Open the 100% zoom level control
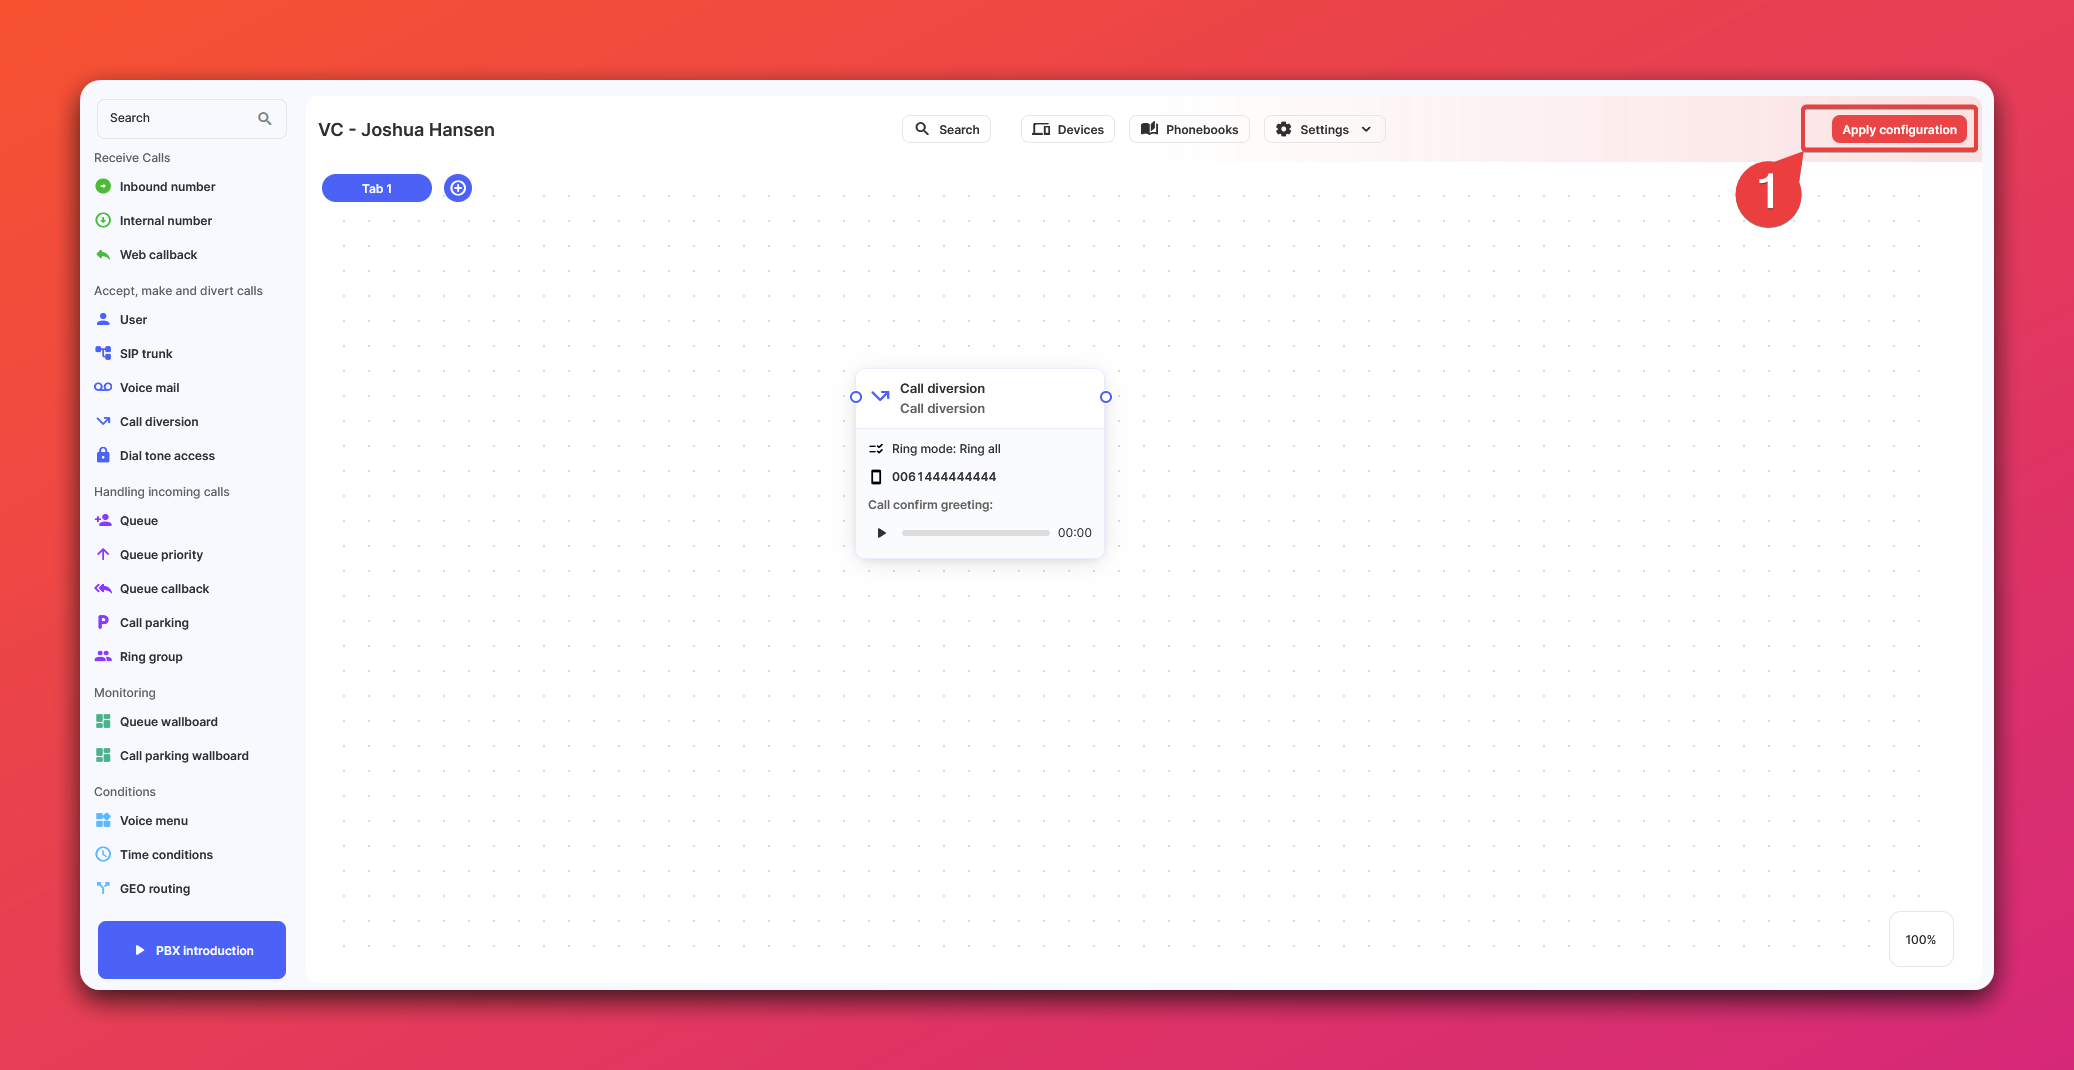The width and height of the screenshot is (2074, 1070). pyautogui.click(x=1920, y=940)
